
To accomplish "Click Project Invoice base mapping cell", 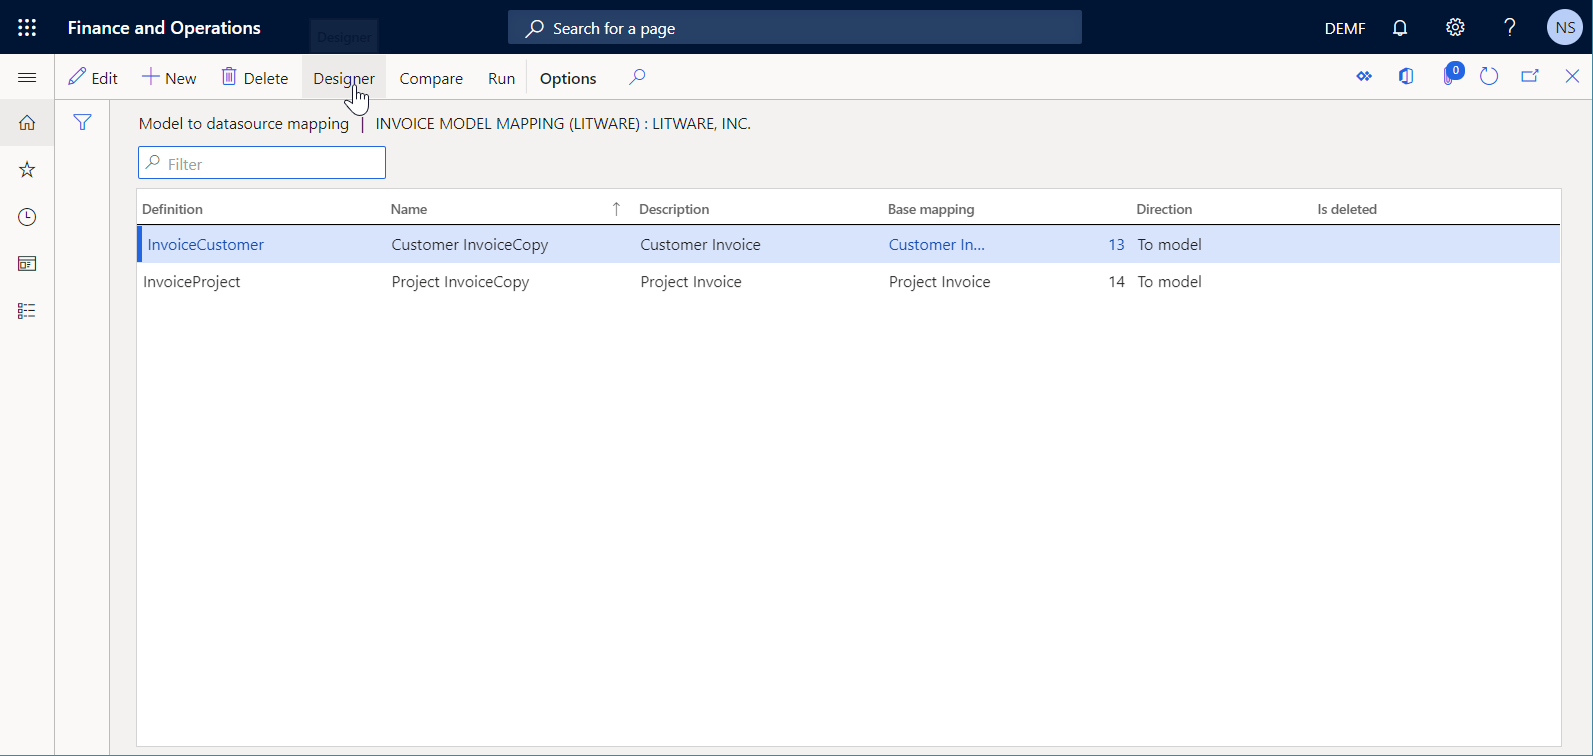I will tap(940, 282).
